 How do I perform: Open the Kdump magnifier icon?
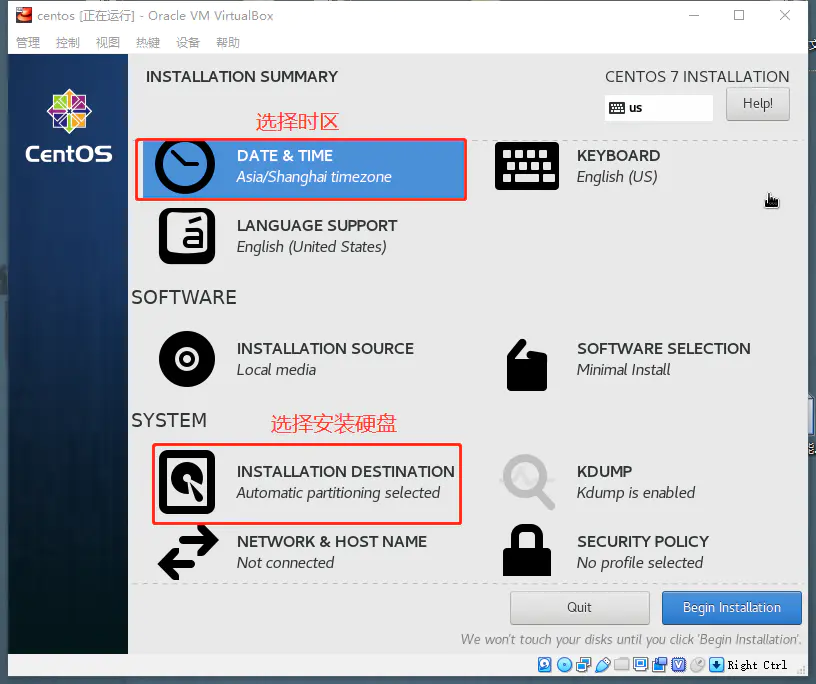tap(528, 482)
